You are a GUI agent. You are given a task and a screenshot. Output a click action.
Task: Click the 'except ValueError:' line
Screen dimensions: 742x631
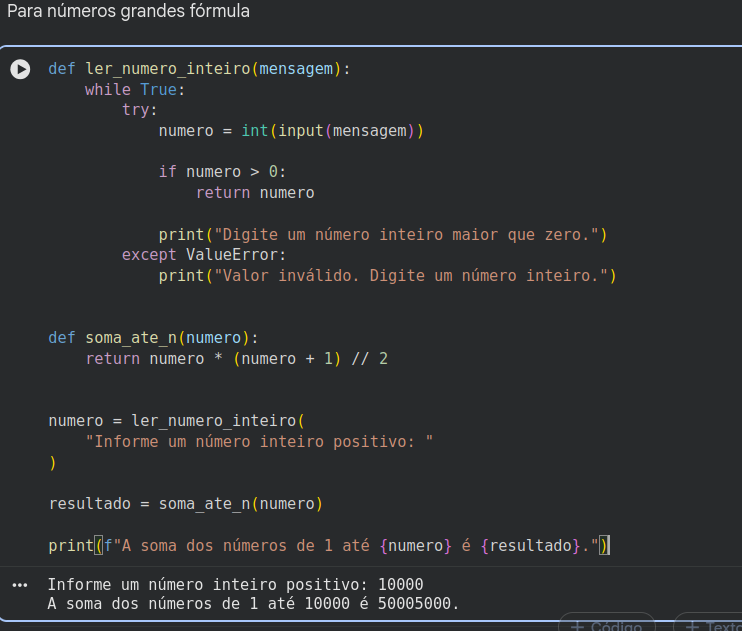click(204, 255)
